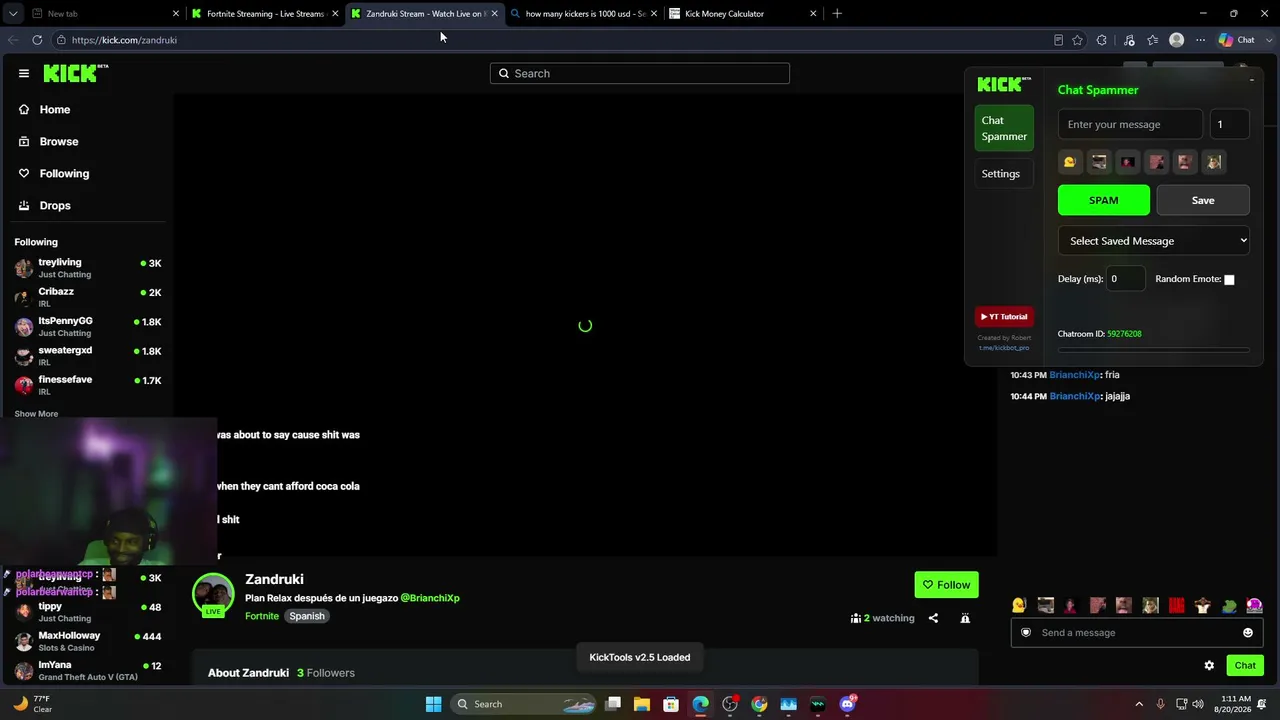Image resolution: width=1280 pixels, height=720 pixels.
Task: Open the browser media control icon
Action: point(1129,40)
